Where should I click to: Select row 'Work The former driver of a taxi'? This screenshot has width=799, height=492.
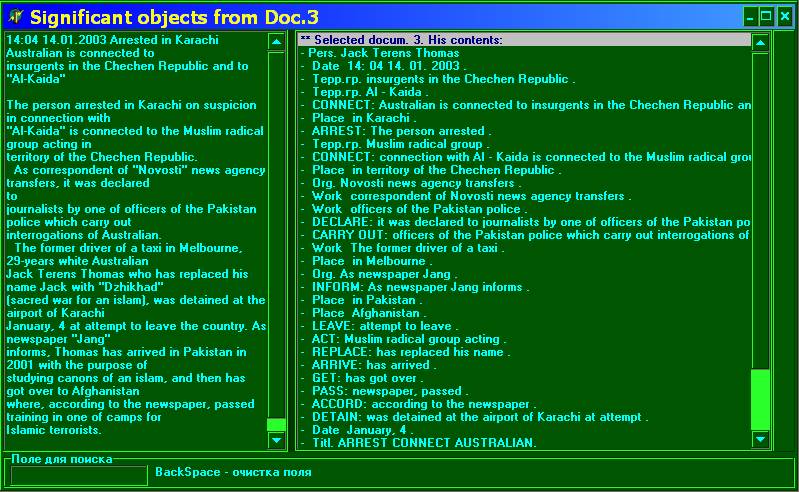pos(524,248)
